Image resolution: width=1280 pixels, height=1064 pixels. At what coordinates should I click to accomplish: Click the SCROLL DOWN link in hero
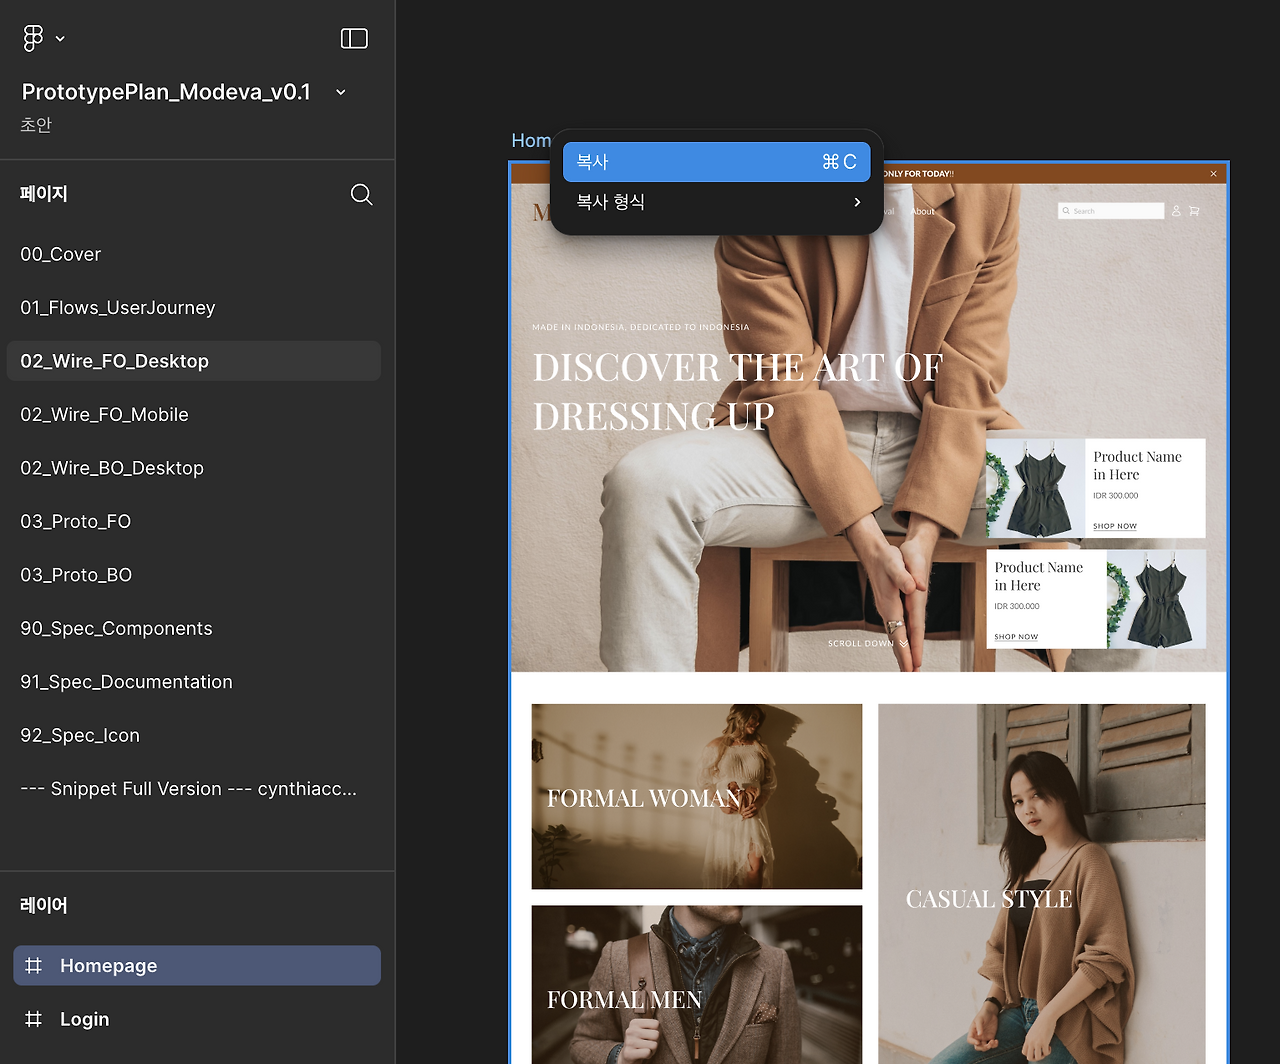tap(868, 644)
